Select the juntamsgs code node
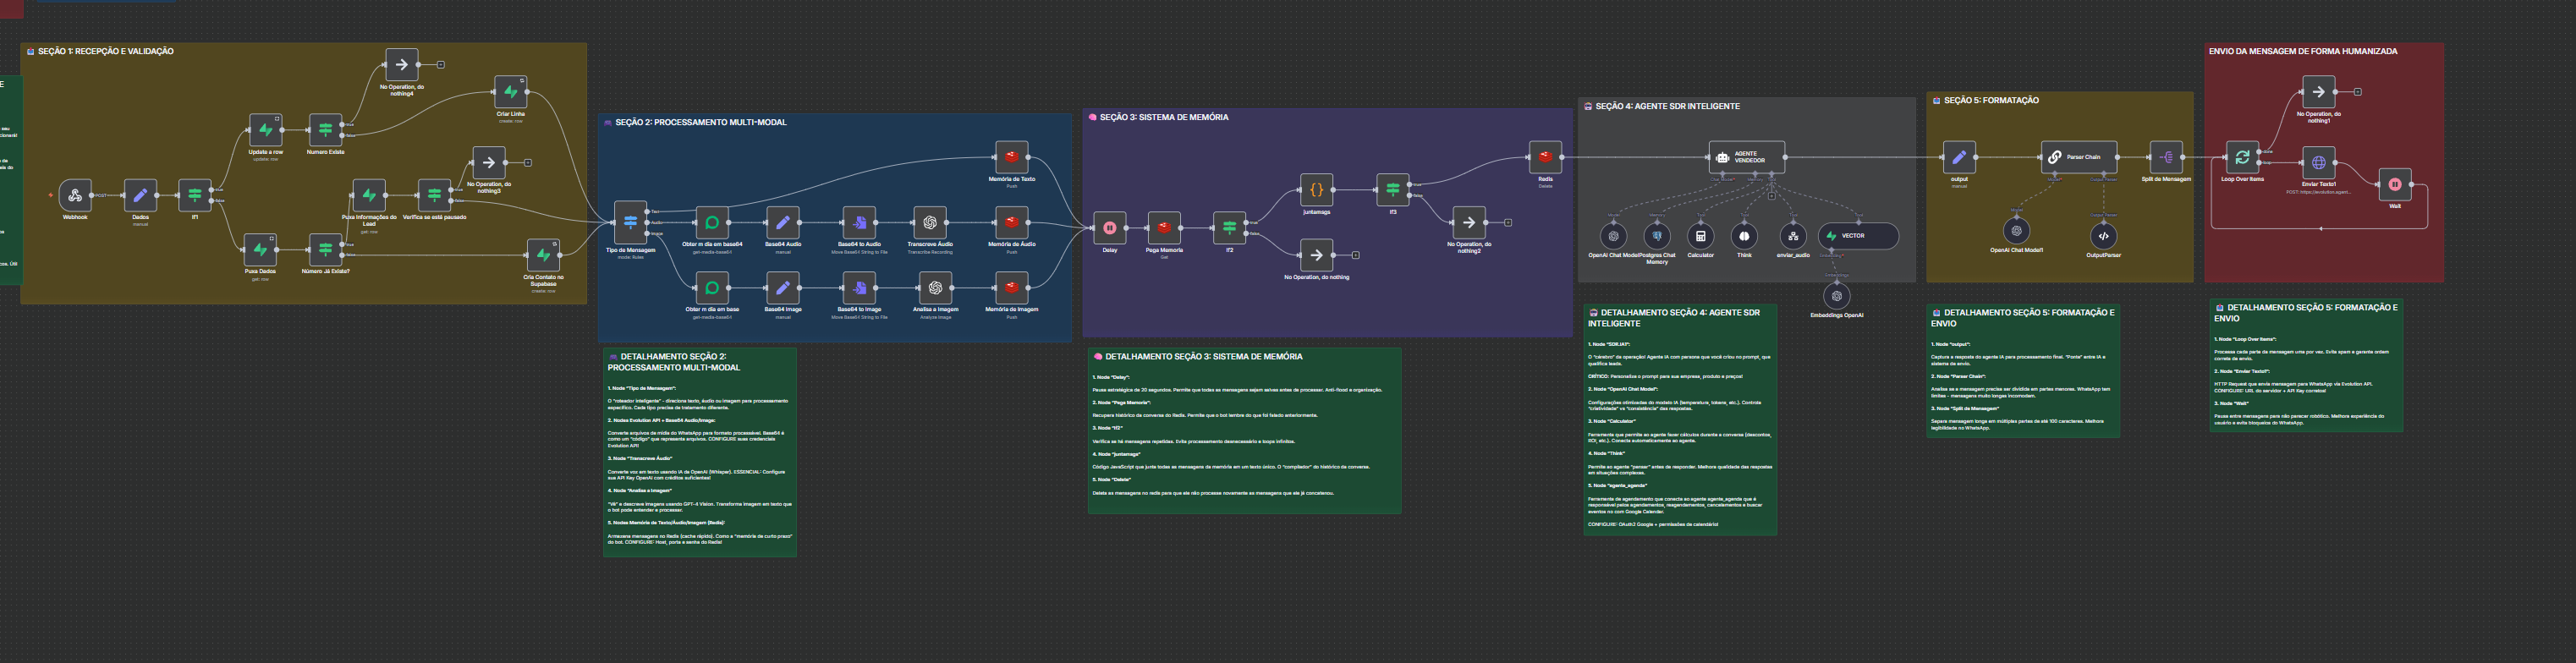 1316,189
